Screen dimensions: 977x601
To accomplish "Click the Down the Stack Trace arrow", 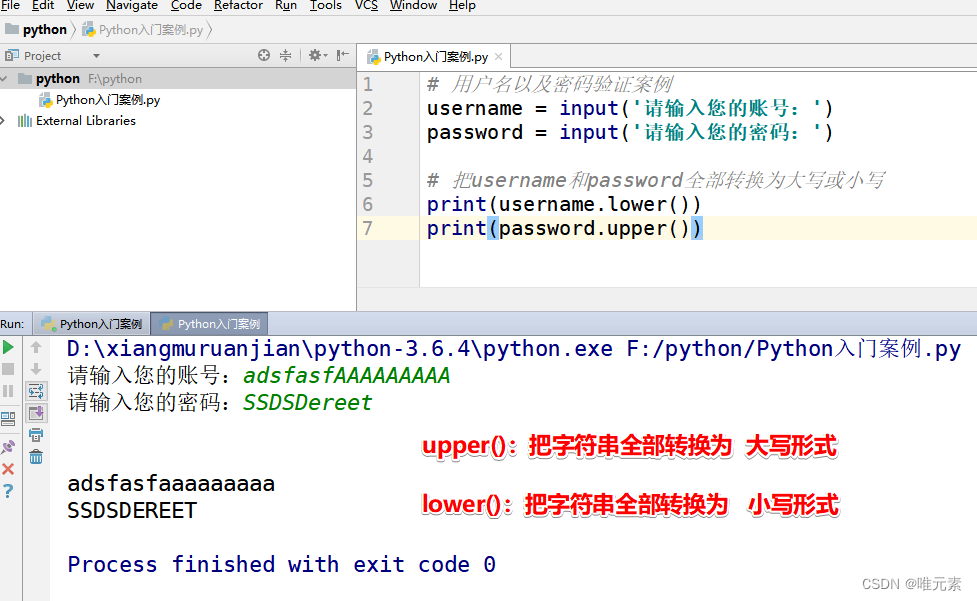I will click(x=36, y=369).
